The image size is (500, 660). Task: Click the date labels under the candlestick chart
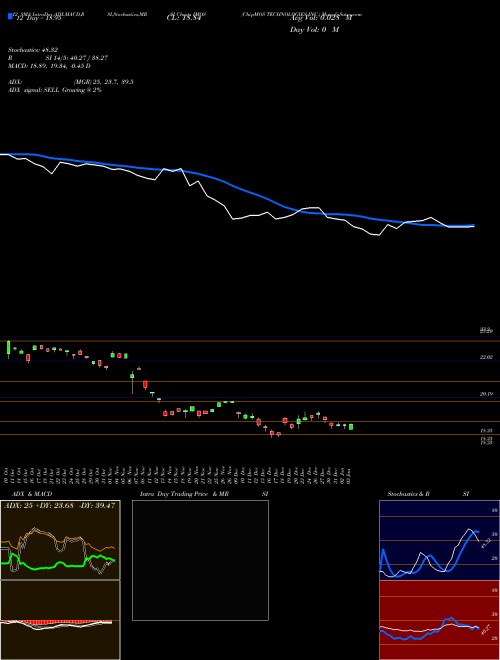pos(178,474)
